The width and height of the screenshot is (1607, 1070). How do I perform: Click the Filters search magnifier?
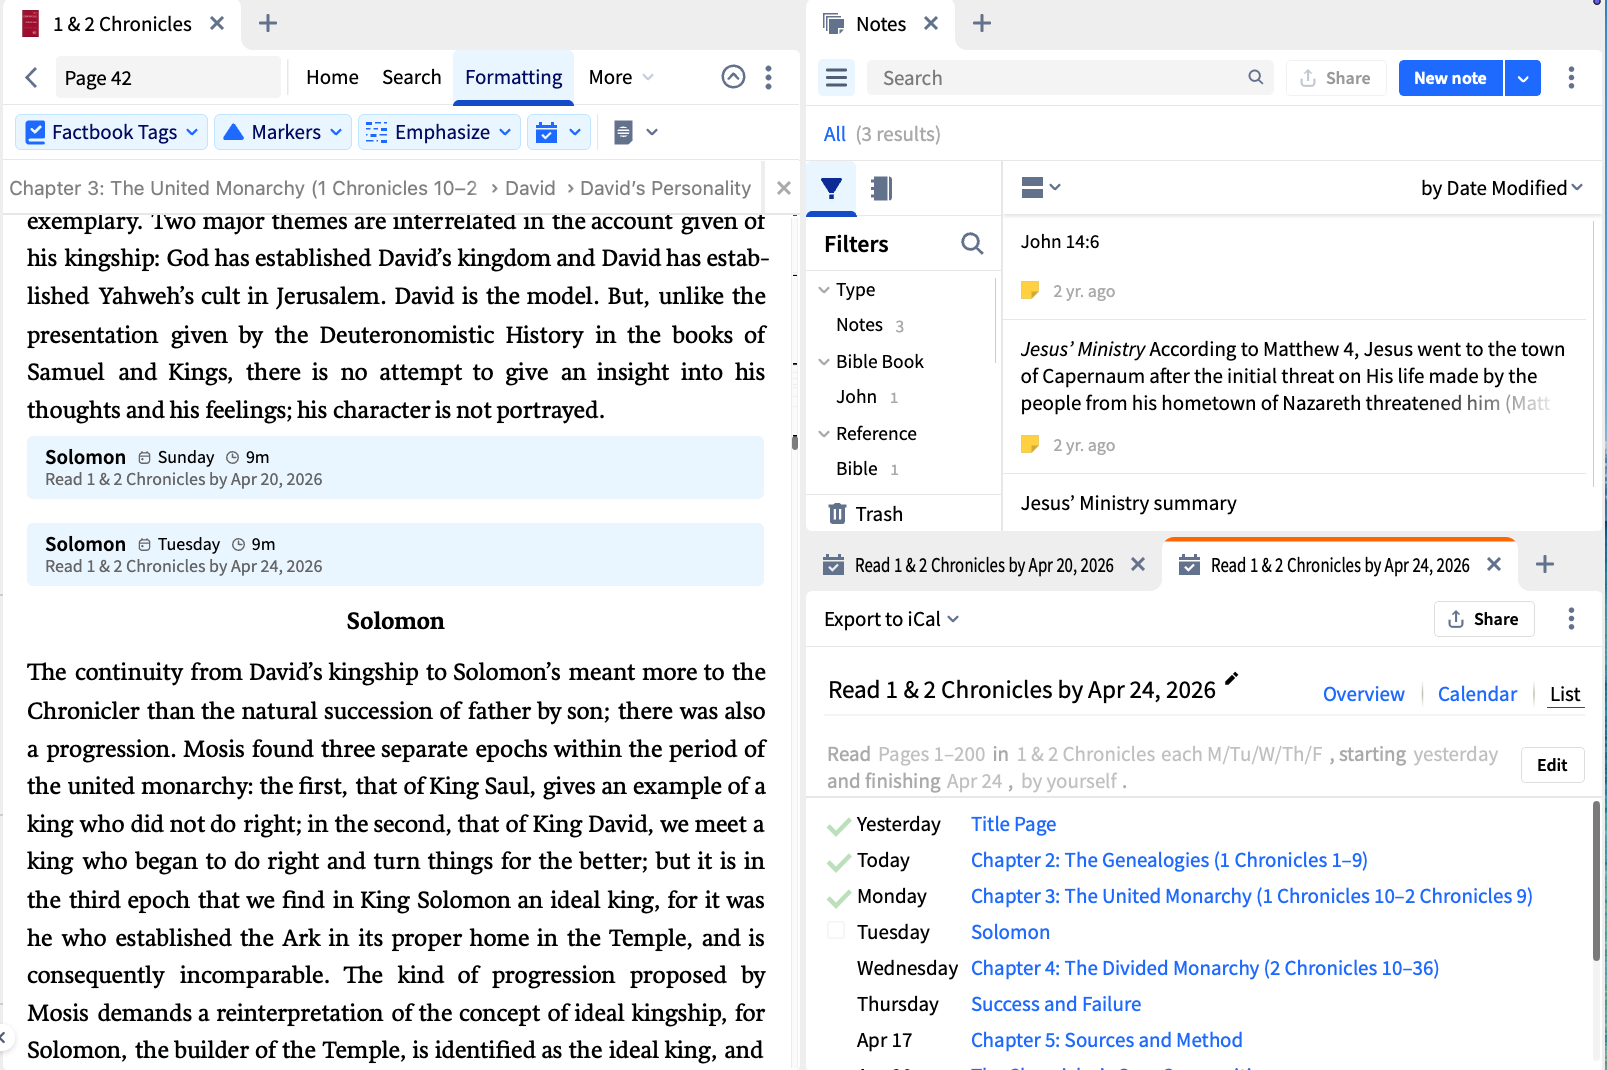pos(971,243)
